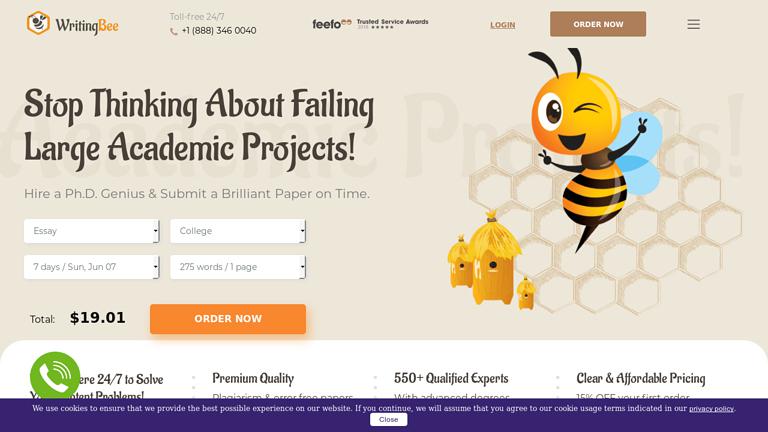Screen dimensions: 768x432
Task: Expand the Essay paper type dropdown
Action: coord(92,231)
